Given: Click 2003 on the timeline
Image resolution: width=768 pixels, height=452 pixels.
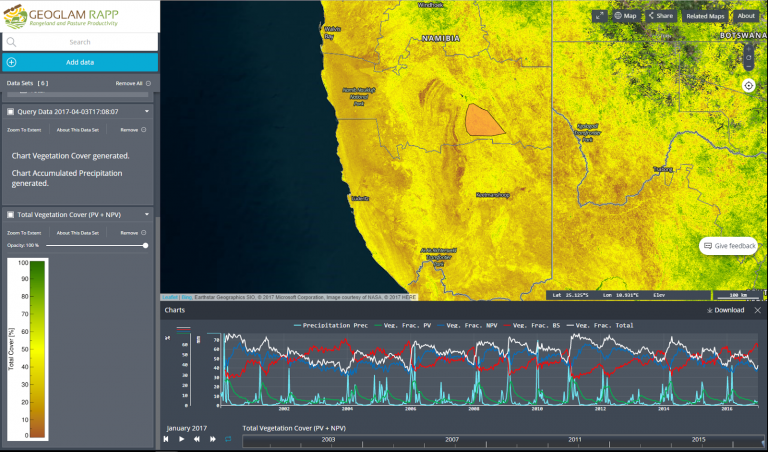Looking at the screenshot, I should (328, 439).
